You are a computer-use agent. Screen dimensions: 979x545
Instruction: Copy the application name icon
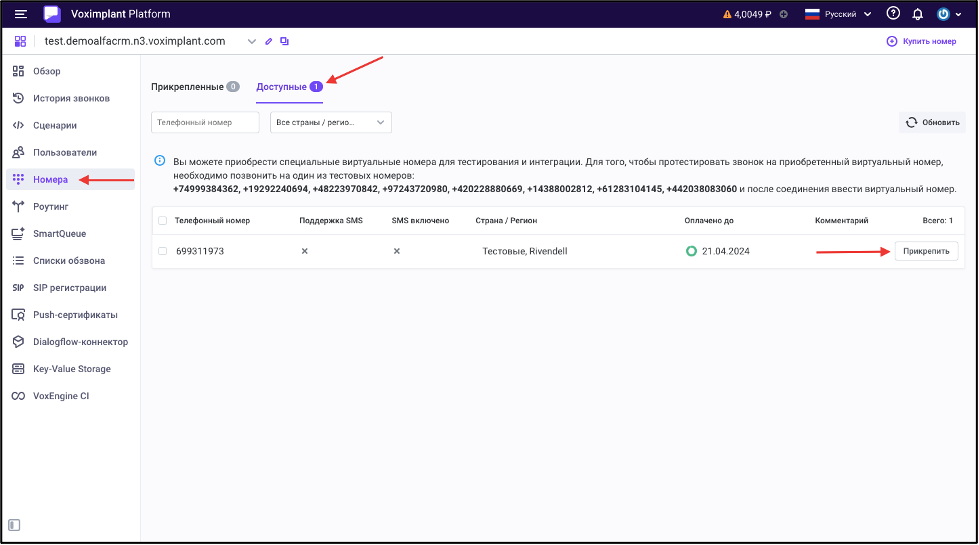coord(285,41)
